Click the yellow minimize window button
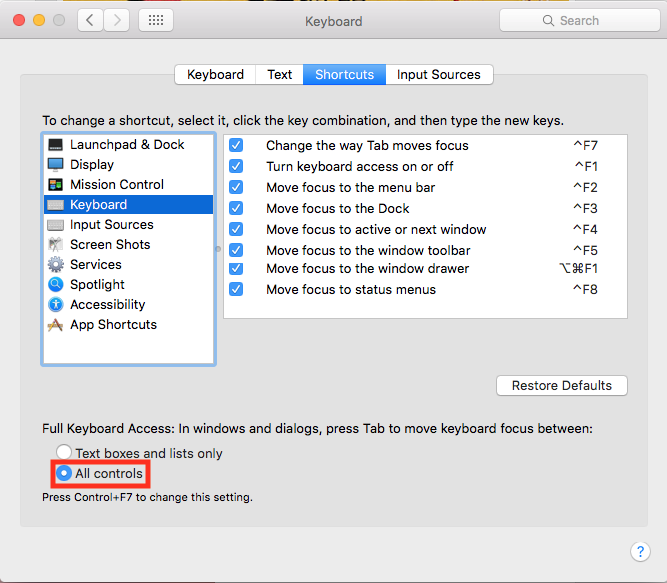This screenshot has height=583, width=667. tap(39, 20)
